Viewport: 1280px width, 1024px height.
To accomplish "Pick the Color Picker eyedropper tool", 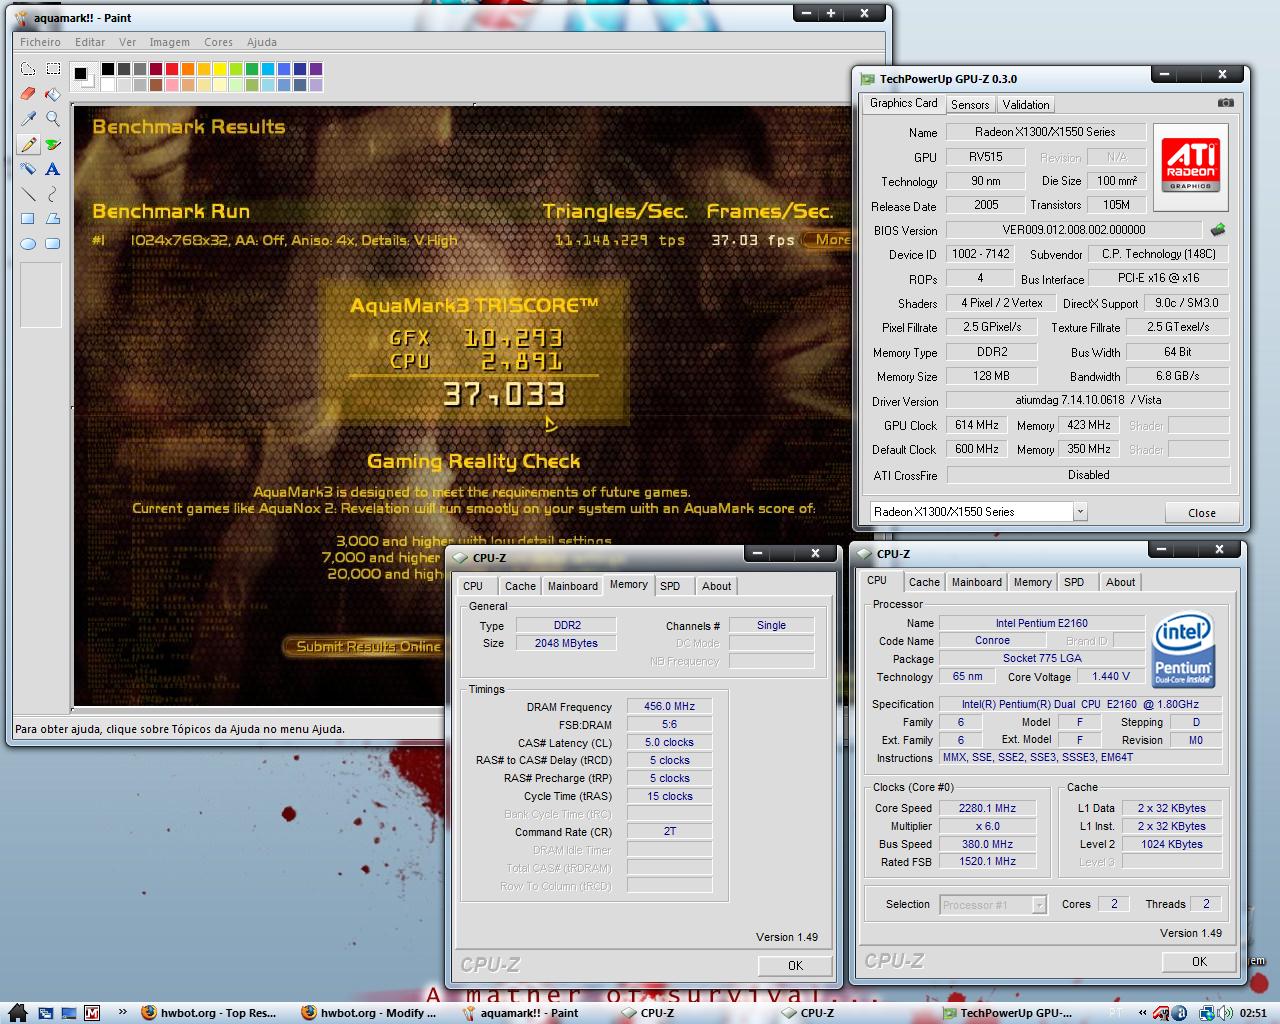I will click(28, 119).
